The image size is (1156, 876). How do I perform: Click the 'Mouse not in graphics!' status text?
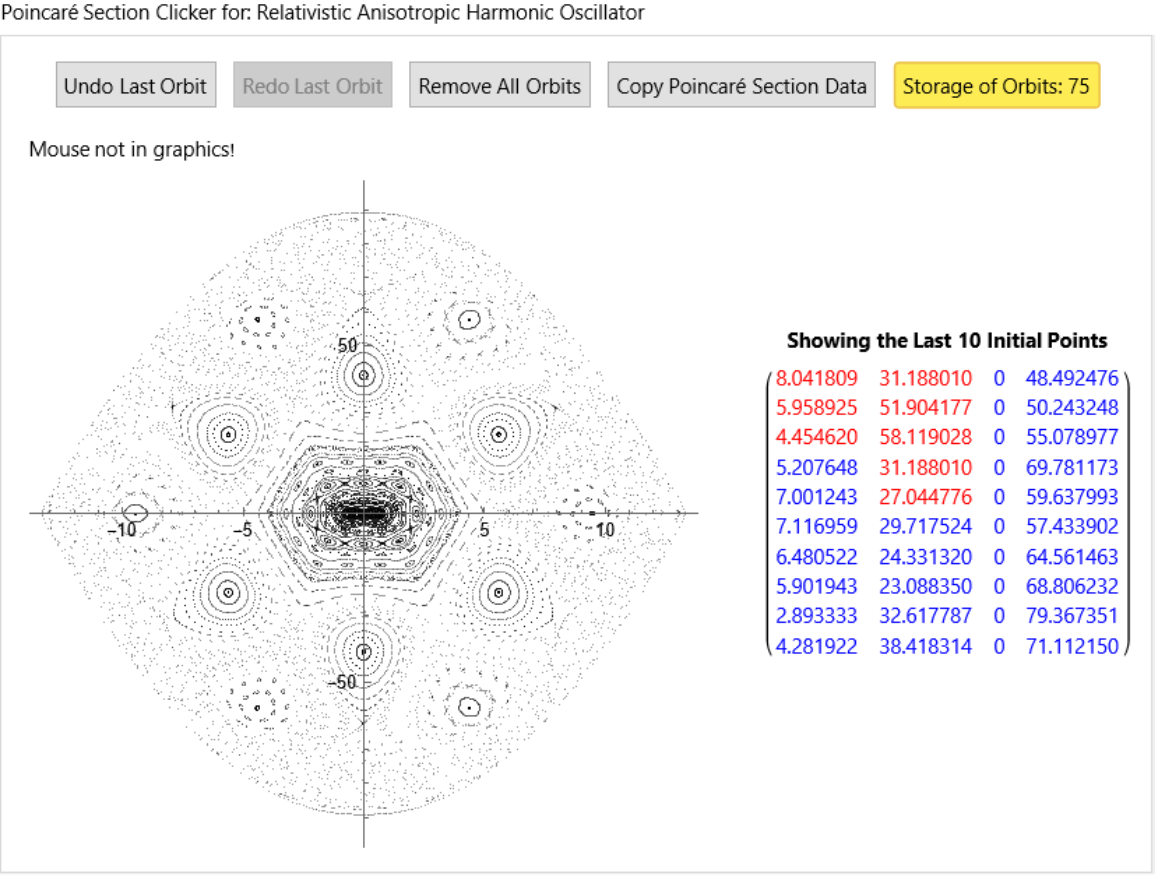click(132, 151)
